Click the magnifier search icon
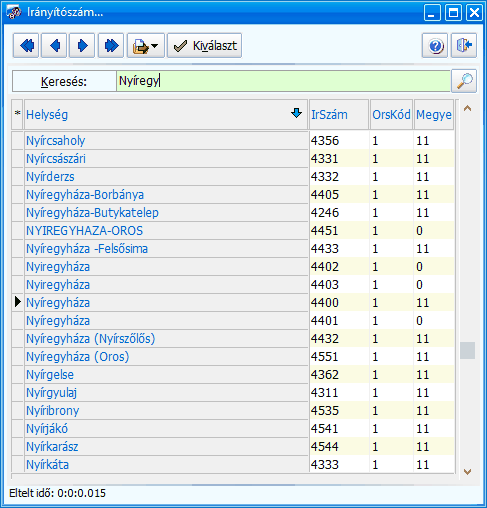Screen dimensions: 487x508 [x=464, y=81]
